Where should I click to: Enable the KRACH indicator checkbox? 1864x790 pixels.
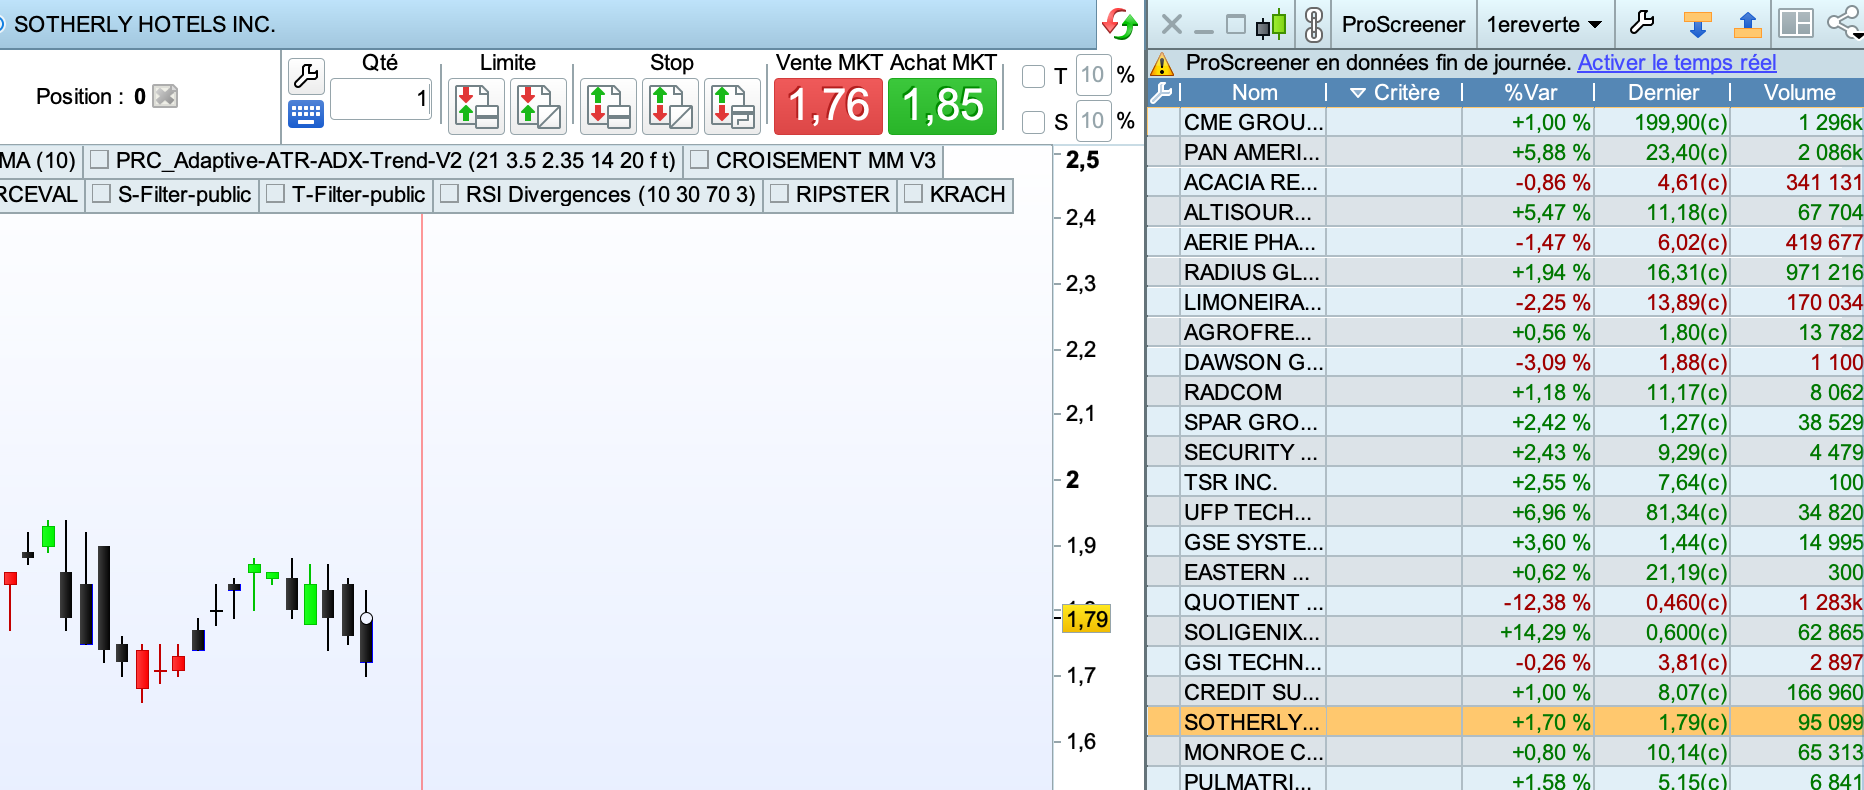point(913,194)
